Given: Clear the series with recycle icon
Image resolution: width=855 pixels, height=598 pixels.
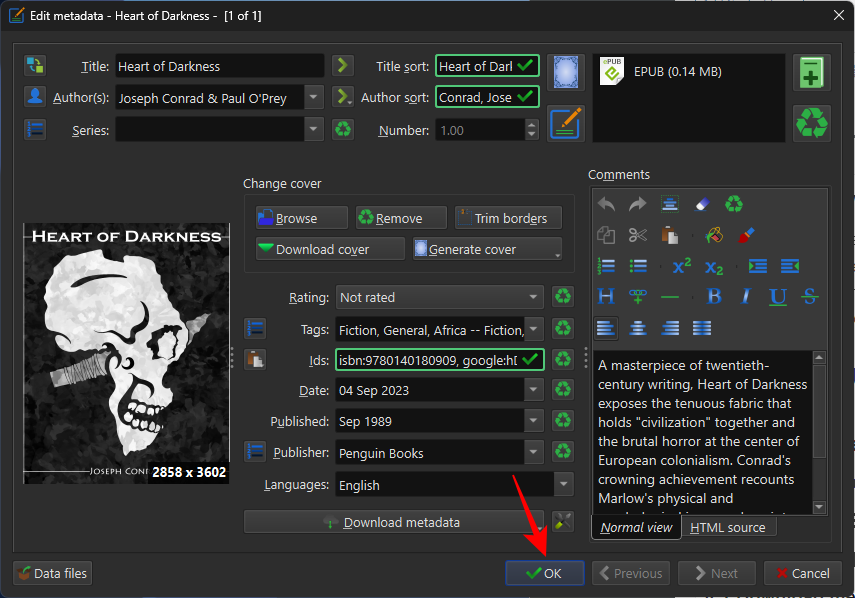Looking at the screenshot, I should click(343, 130).
